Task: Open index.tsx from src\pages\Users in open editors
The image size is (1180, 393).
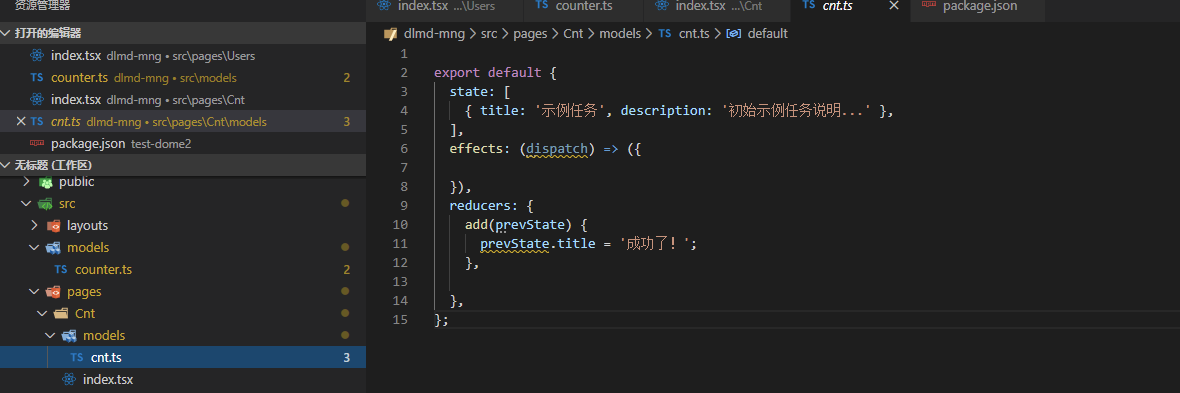Action: pos(183,56)
